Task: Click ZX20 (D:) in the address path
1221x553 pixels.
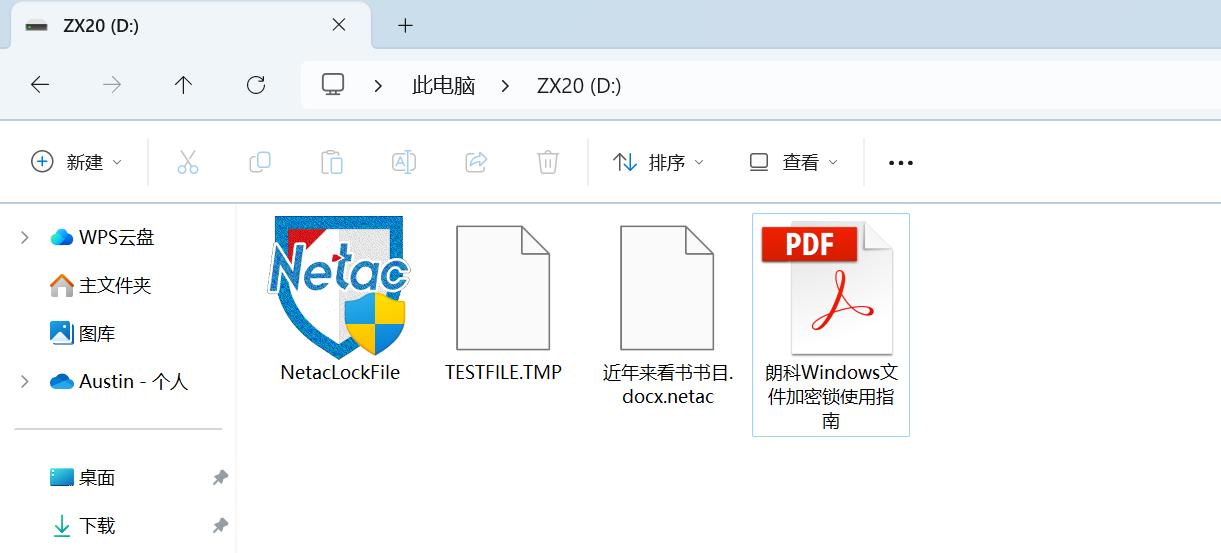Action: [x=579, y=86]
